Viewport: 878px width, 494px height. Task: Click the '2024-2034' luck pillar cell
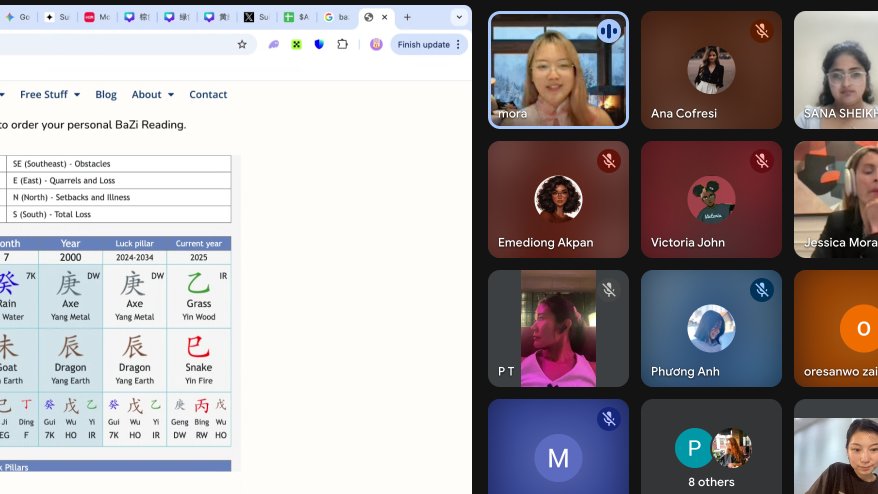134,257
